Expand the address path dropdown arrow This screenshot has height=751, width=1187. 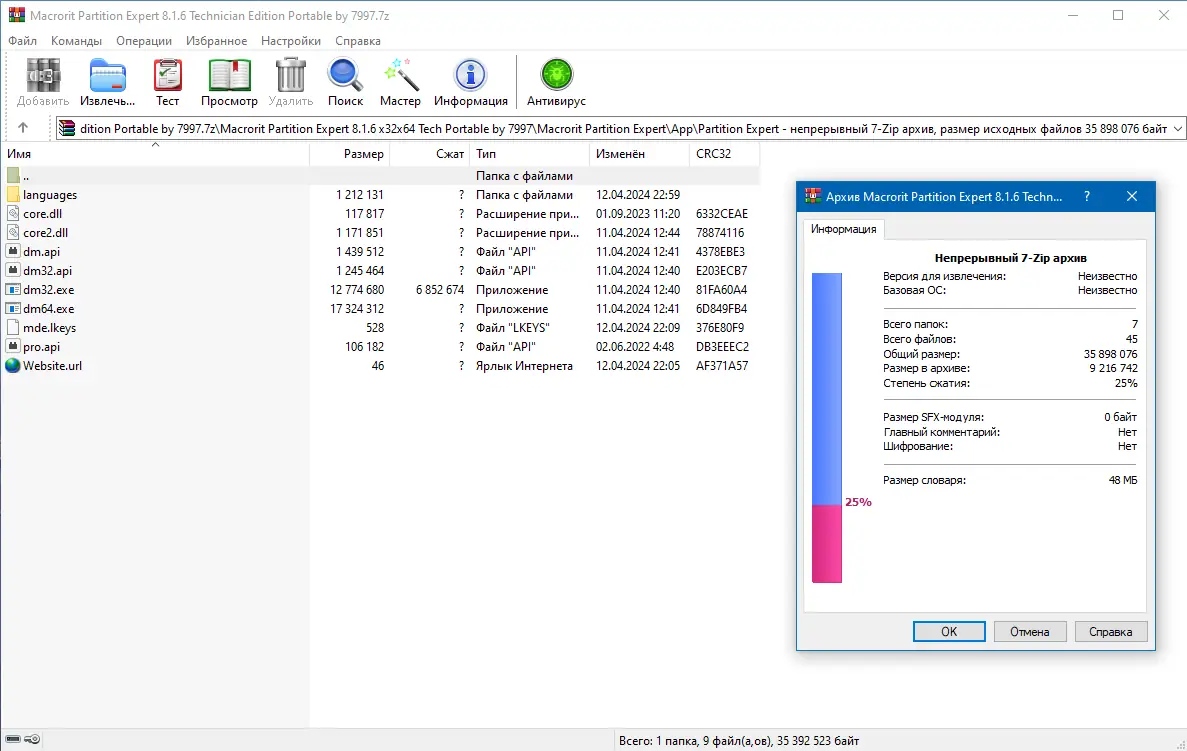(1177, 129)
